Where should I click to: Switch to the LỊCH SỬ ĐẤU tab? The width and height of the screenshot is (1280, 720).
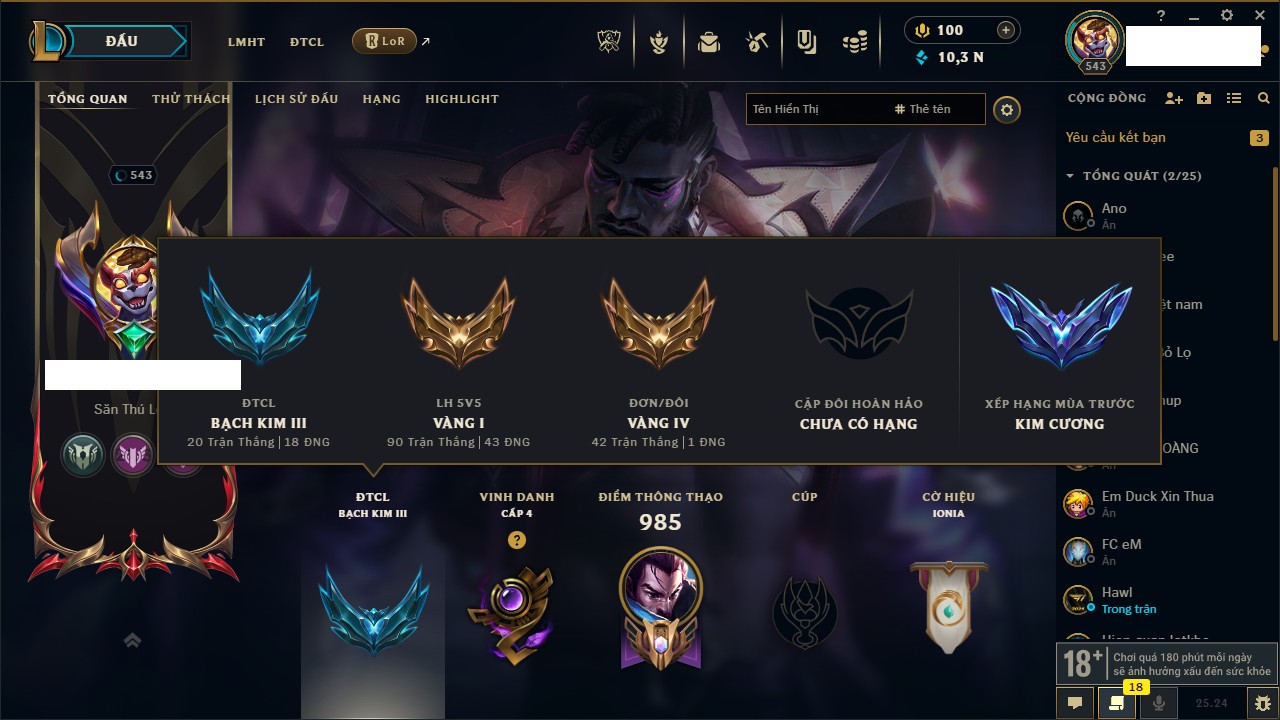(x=296, y=99)
